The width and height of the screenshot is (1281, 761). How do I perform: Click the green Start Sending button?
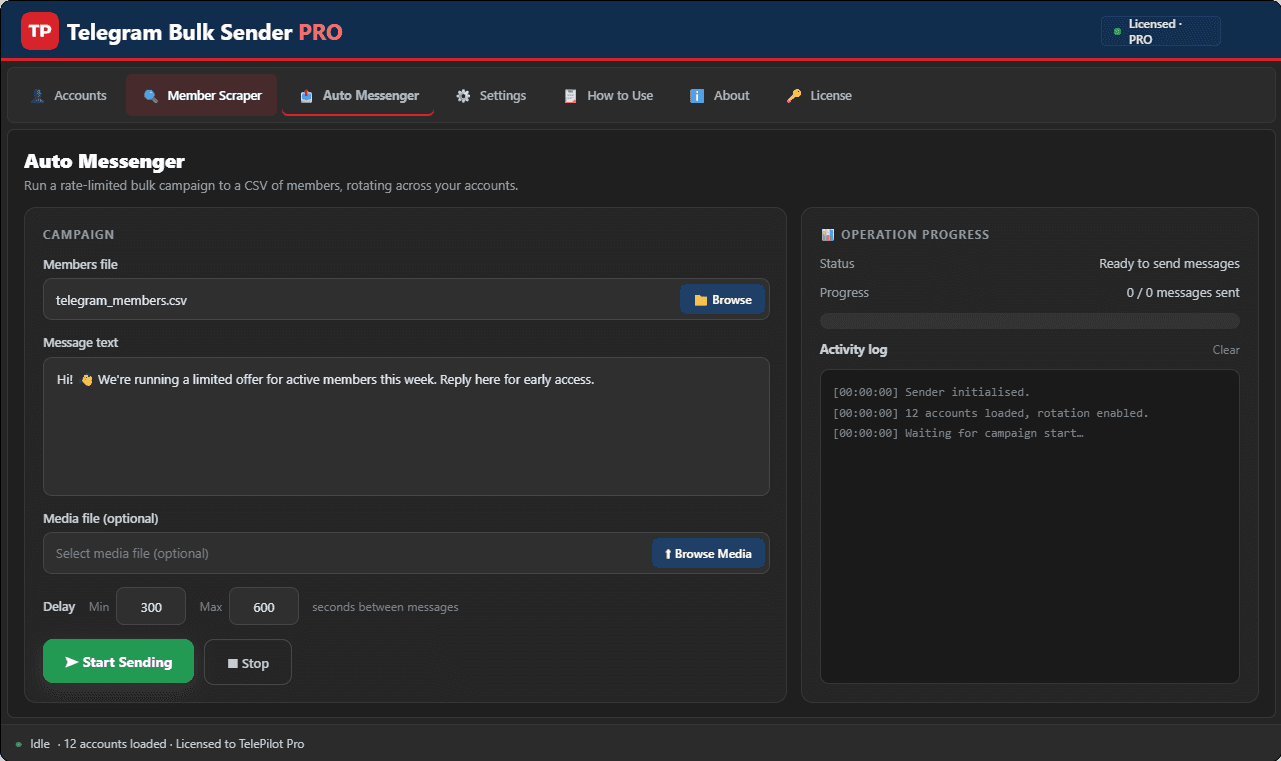[118, 662]
